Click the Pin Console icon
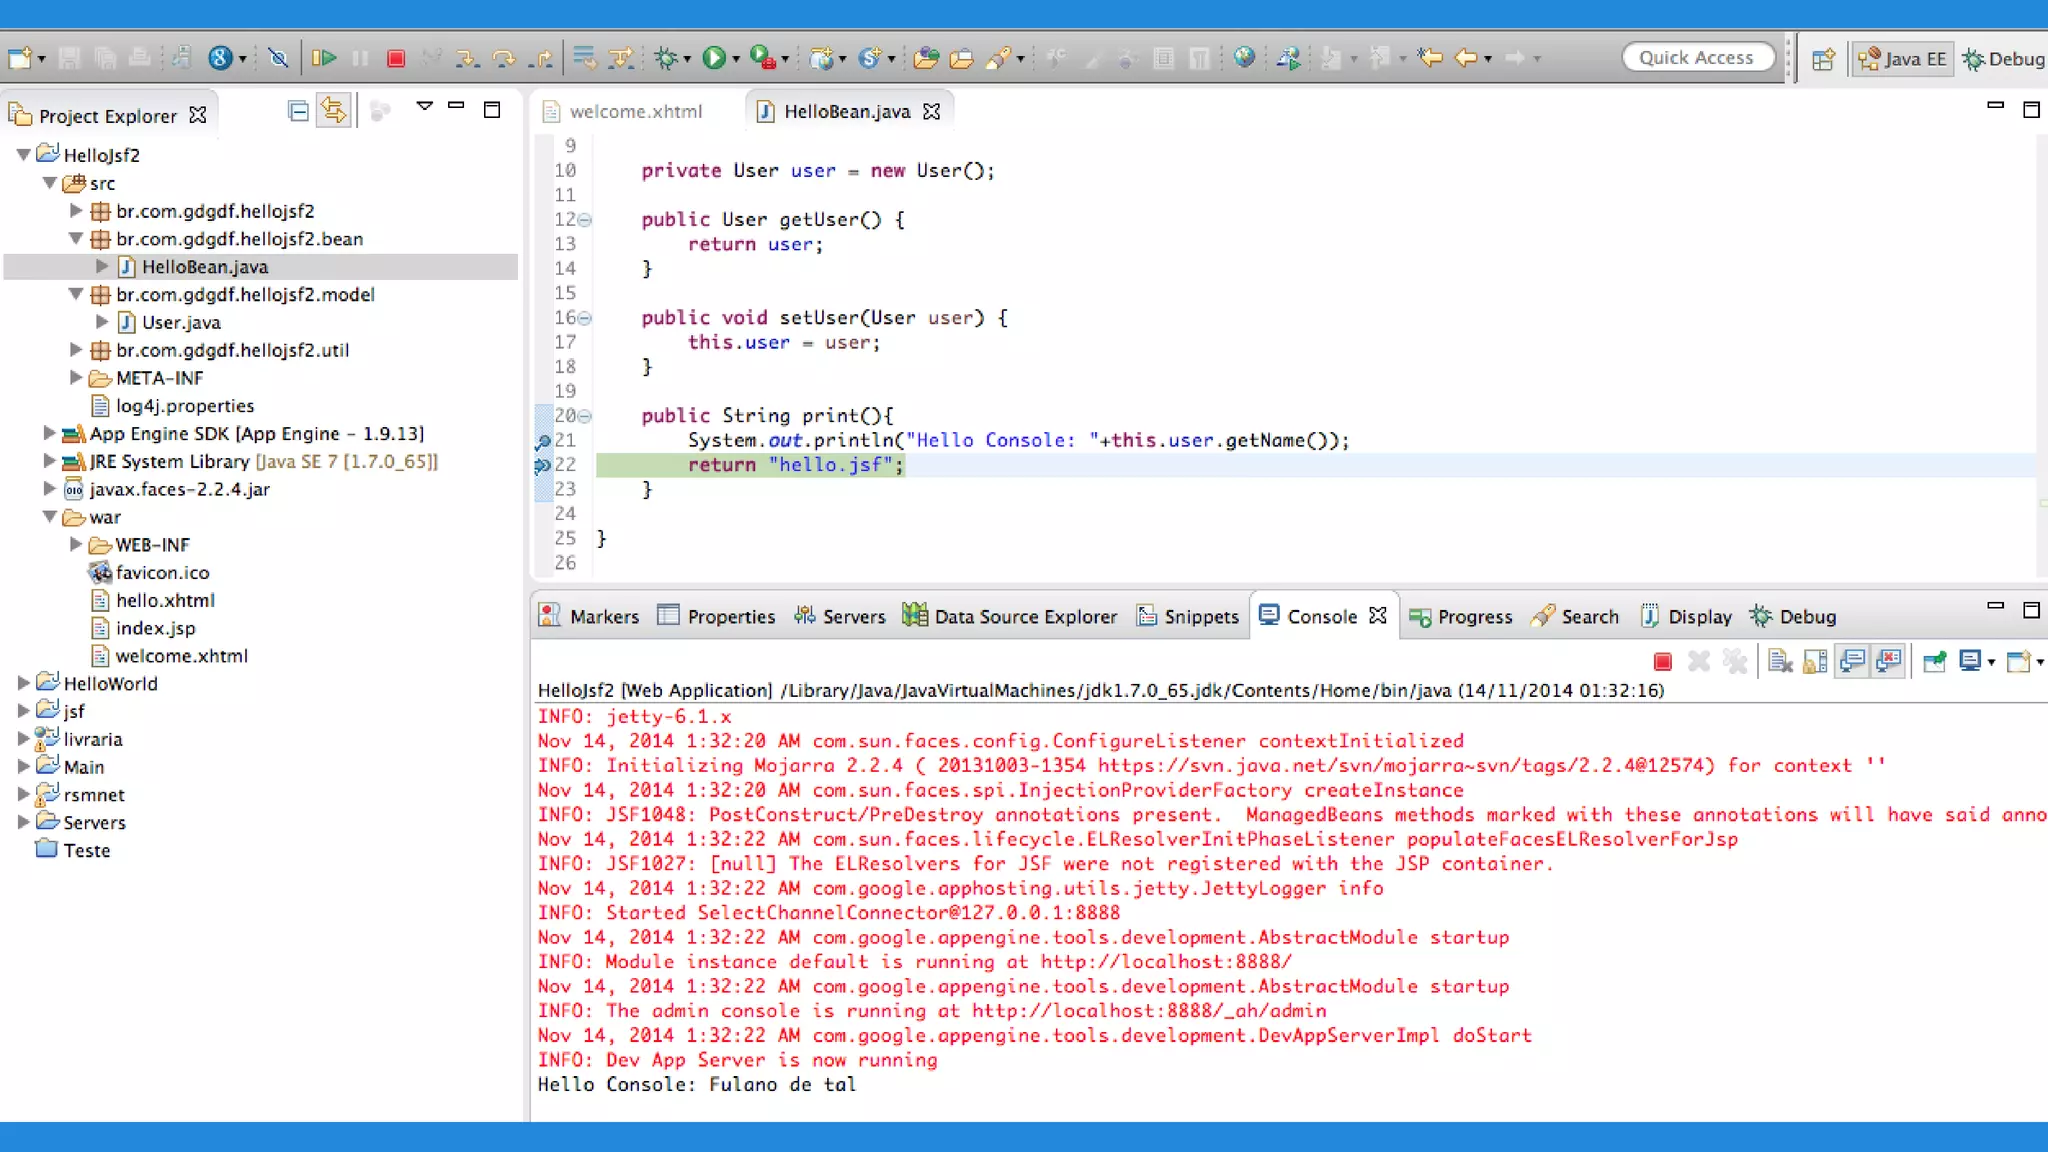The height and width of the screenshot is (1152, 2048). [x=1935, y=662]
